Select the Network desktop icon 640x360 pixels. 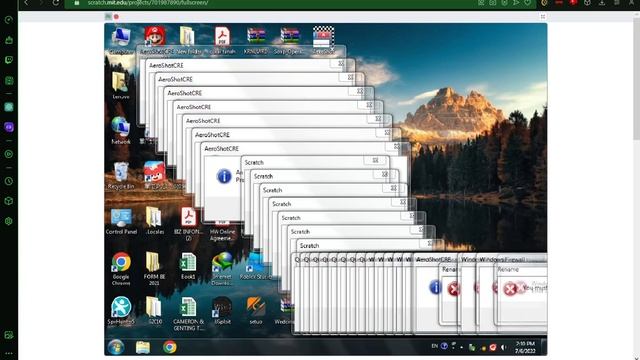[121, 130]
